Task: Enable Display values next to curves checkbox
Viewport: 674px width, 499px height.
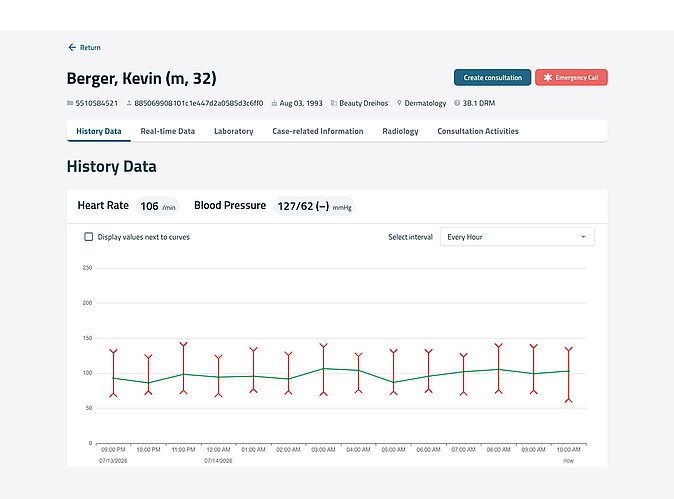Action: (89, 237)
